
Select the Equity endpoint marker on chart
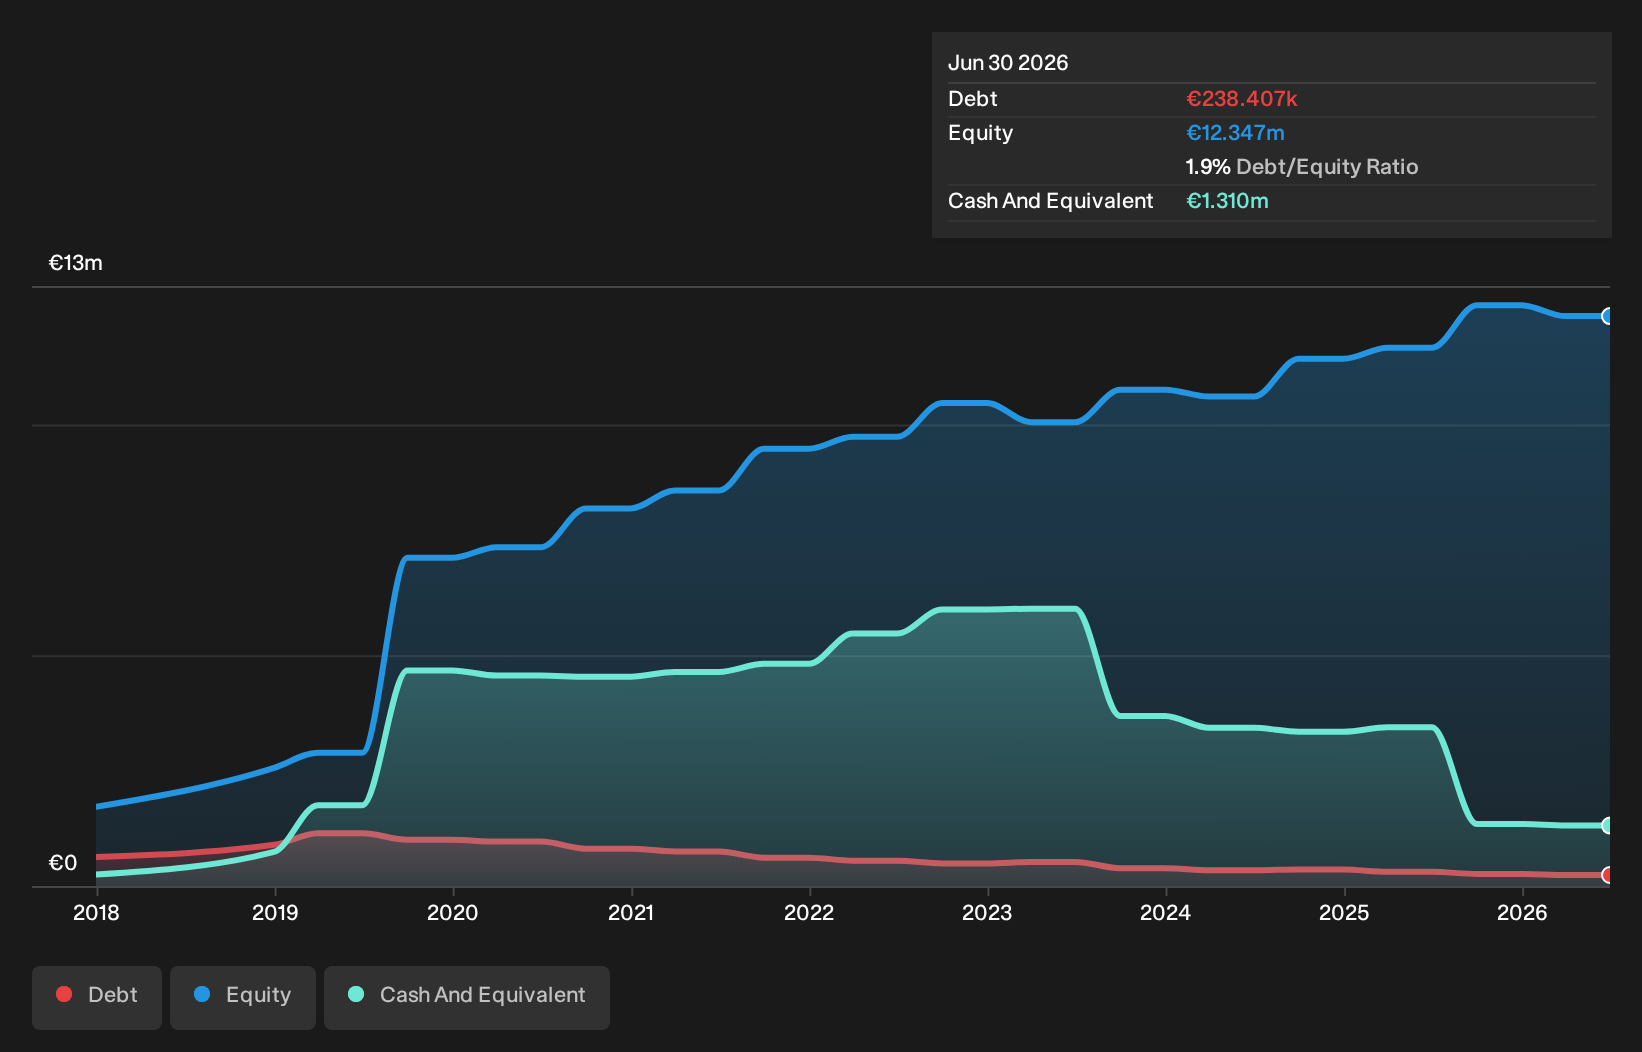click(x=1607, y=316)
